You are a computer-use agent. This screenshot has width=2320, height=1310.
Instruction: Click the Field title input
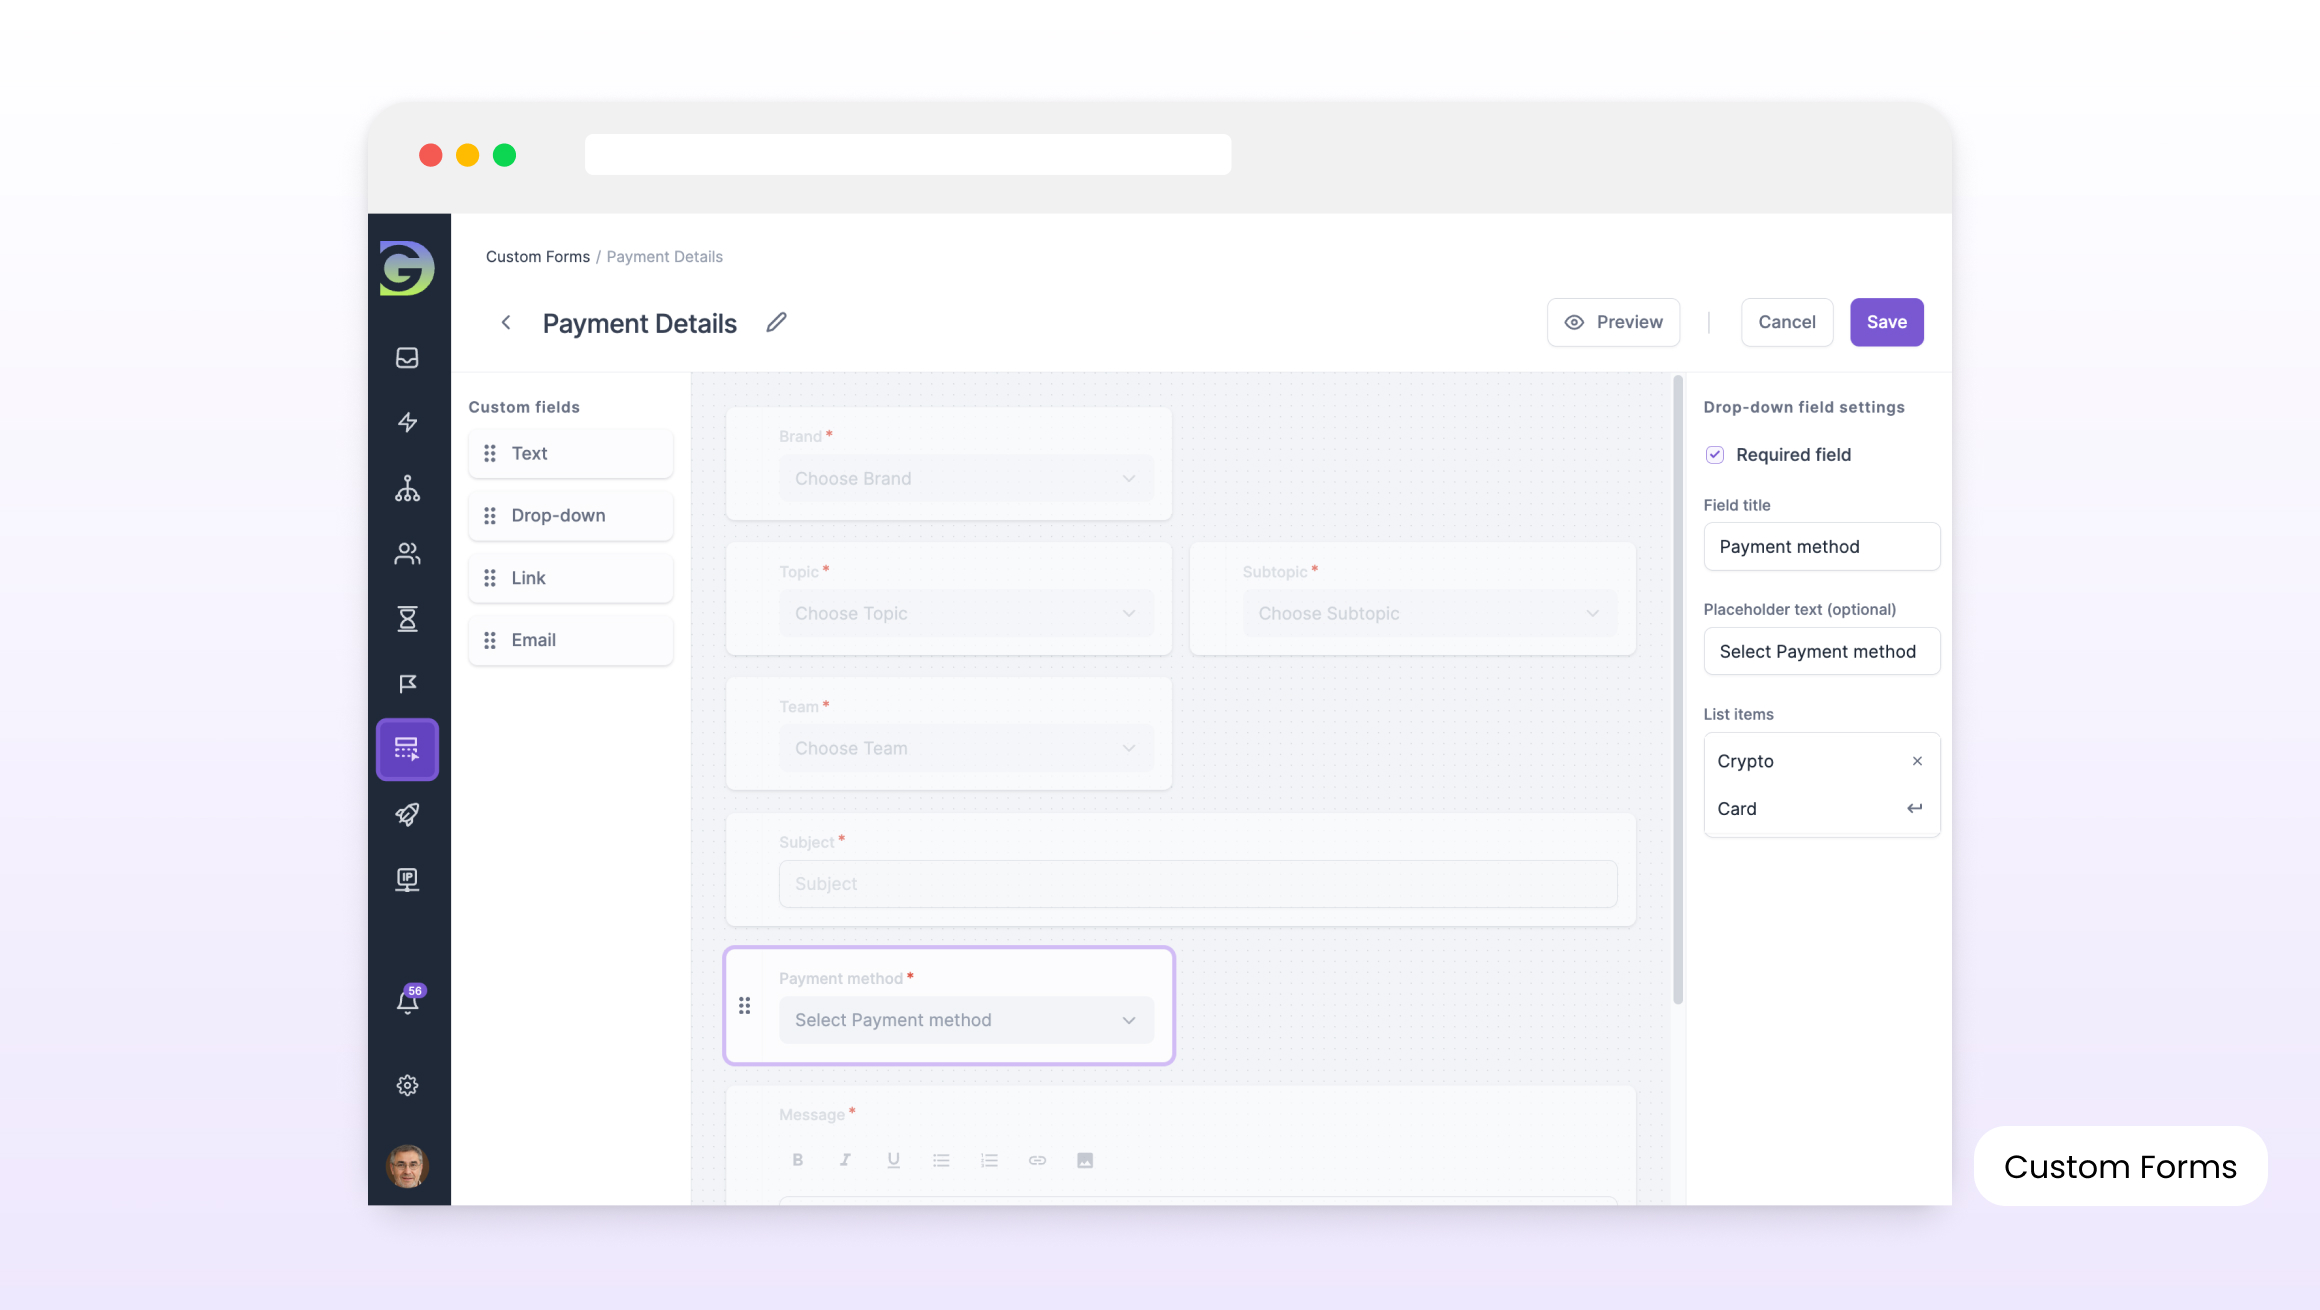pyautogui.click(x=1821, y=547)
